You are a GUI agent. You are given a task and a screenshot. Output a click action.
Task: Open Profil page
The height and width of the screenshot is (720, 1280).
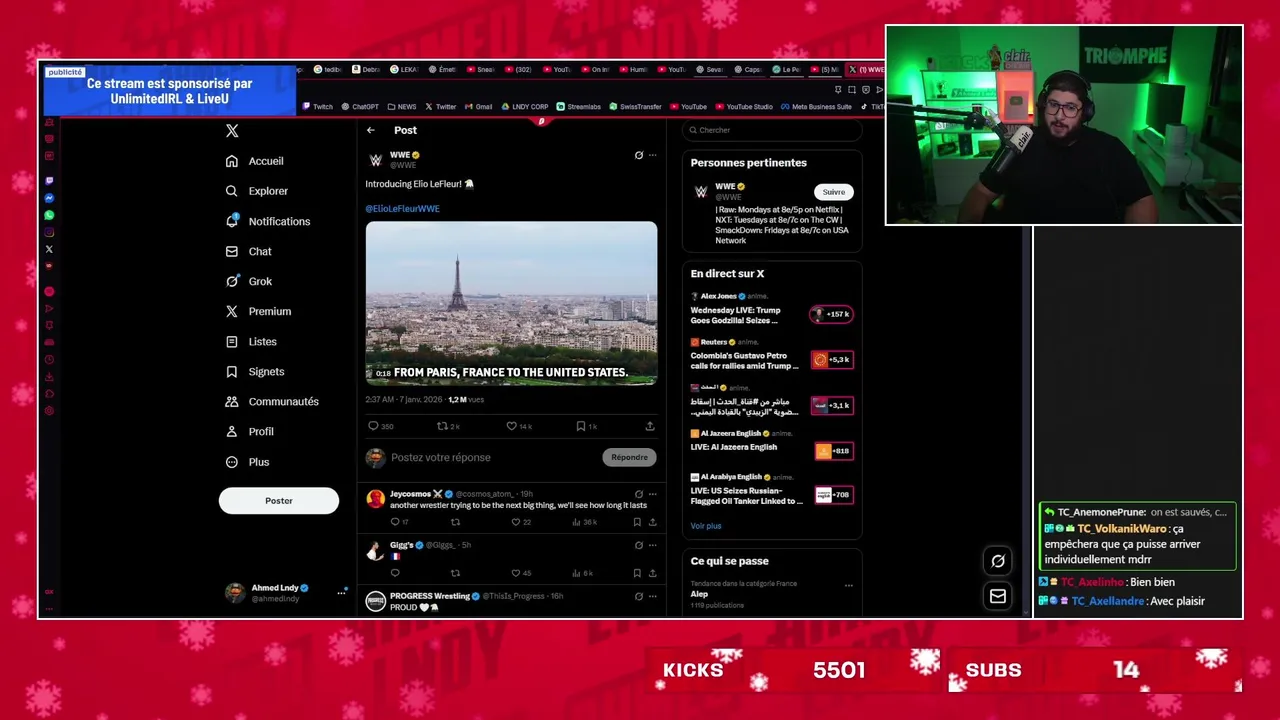pyautogui.click(x=250, y=431)
